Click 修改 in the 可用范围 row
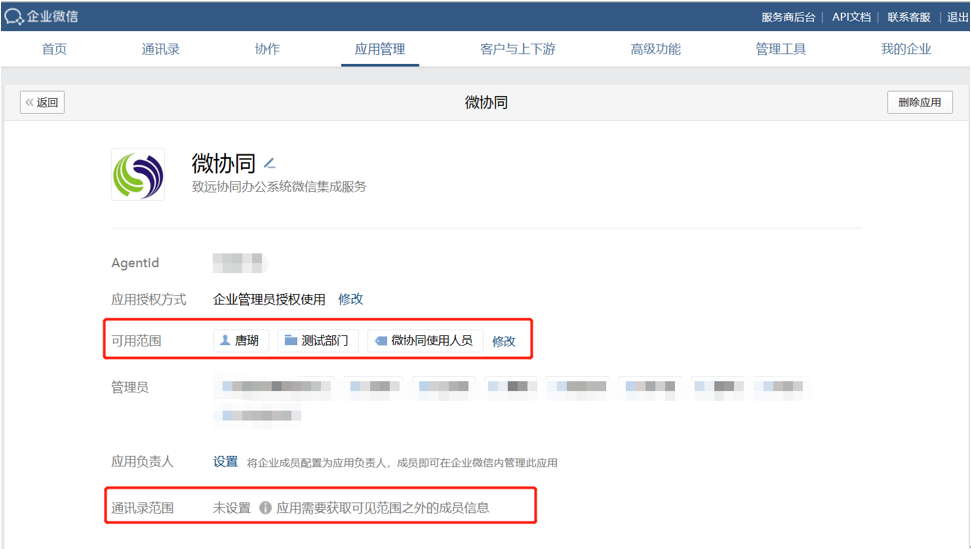The image size is (971, 549). (x=503, y=341)
